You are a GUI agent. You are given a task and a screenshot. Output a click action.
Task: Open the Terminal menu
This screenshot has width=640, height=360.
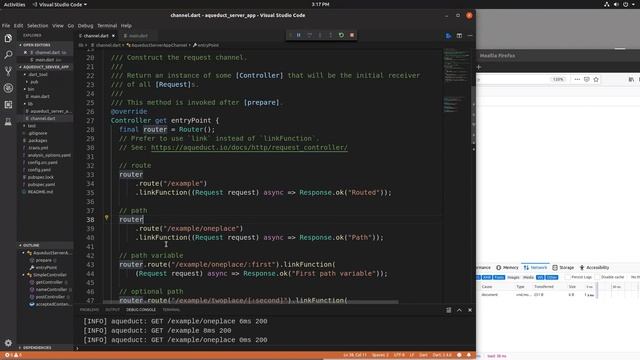coord(107,25)
